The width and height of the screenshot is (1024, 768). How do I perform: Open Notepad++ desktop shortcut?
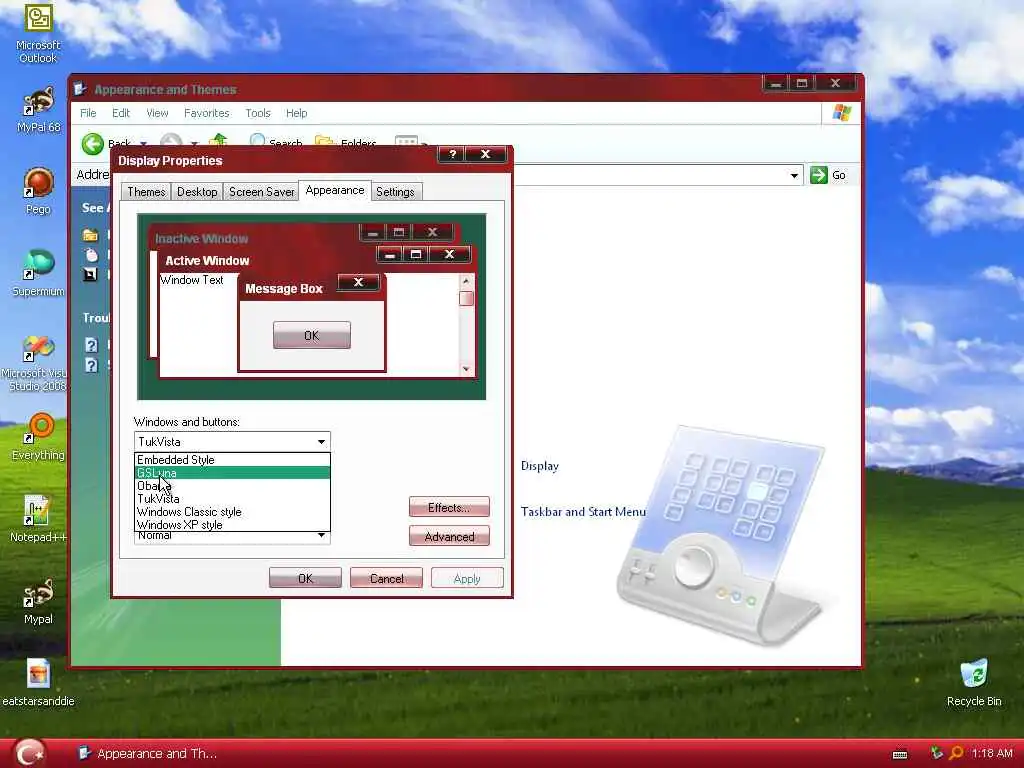(38, 519)
